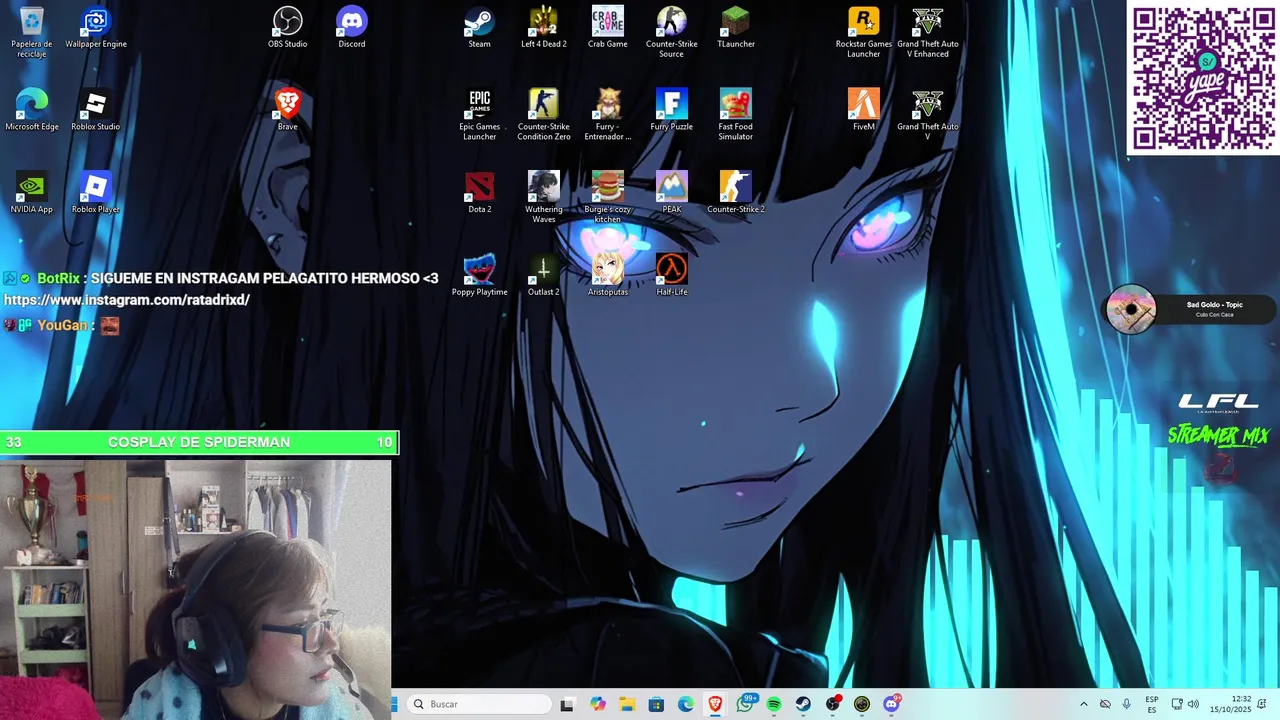The height and width of the screenshot is (720, 1280).
Task: Open Task View from the taskbar
Action: click(567, 704)
